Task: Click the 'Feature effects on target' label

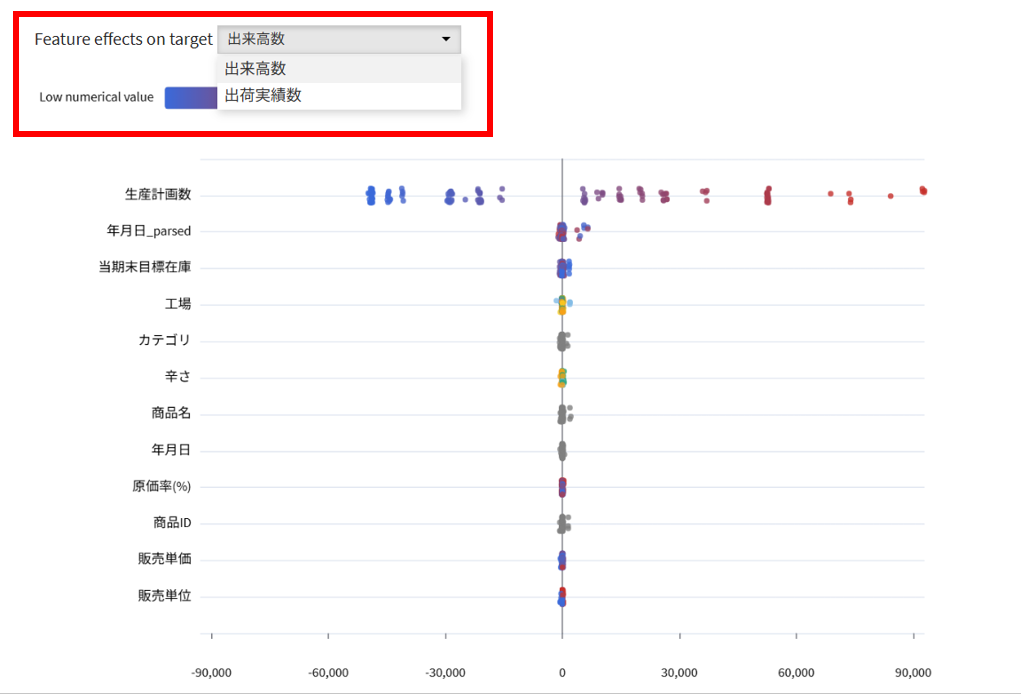Action: 124,39
